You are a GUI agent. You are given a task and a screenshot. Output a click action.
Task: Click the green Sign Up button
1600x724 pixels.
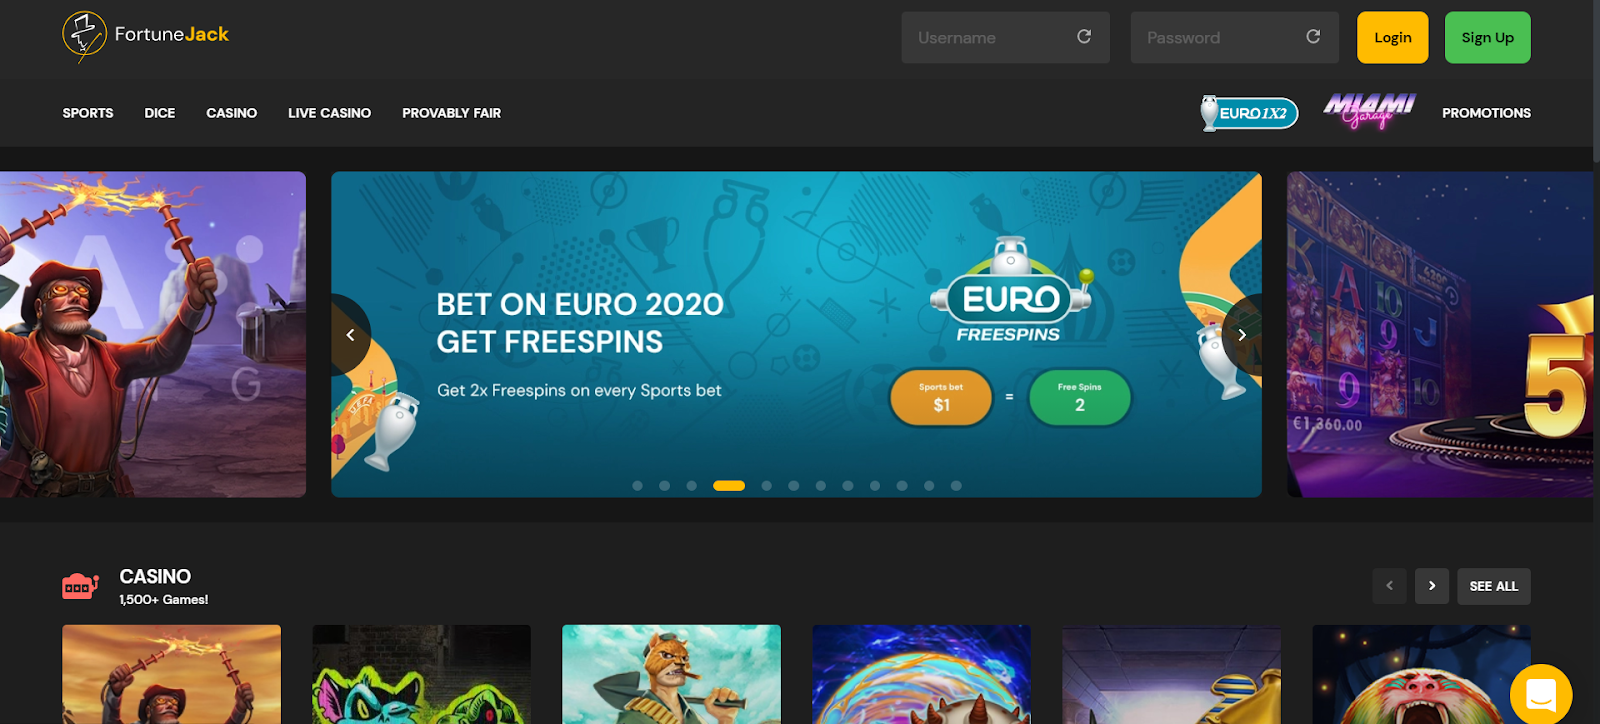[x=1487, y=38]
